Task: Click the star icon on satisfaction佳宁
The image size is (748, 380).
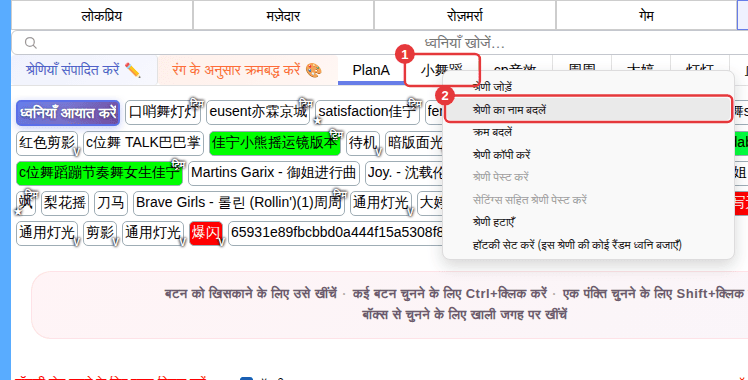Action: coord(317,120)
